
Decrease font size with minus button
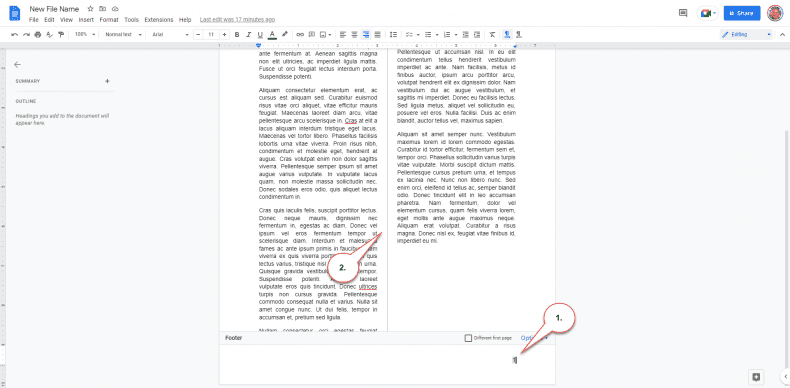tap(198, 35)
